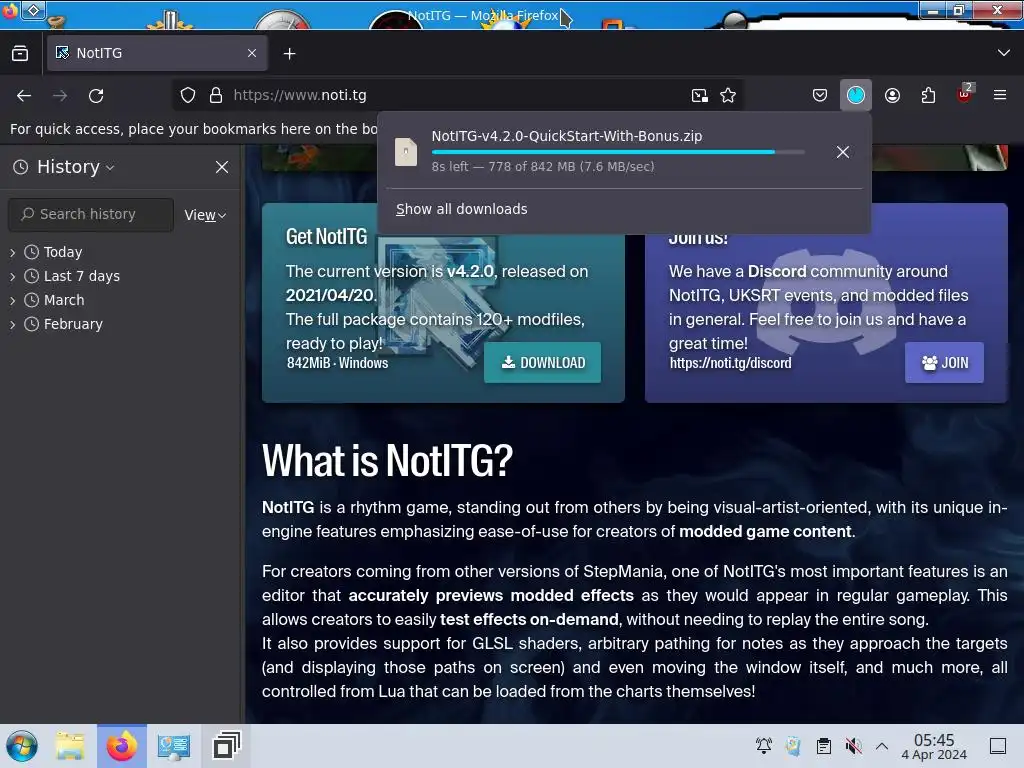
Task: Open the window switcher taskbar icon
Action: click(227, 745)
